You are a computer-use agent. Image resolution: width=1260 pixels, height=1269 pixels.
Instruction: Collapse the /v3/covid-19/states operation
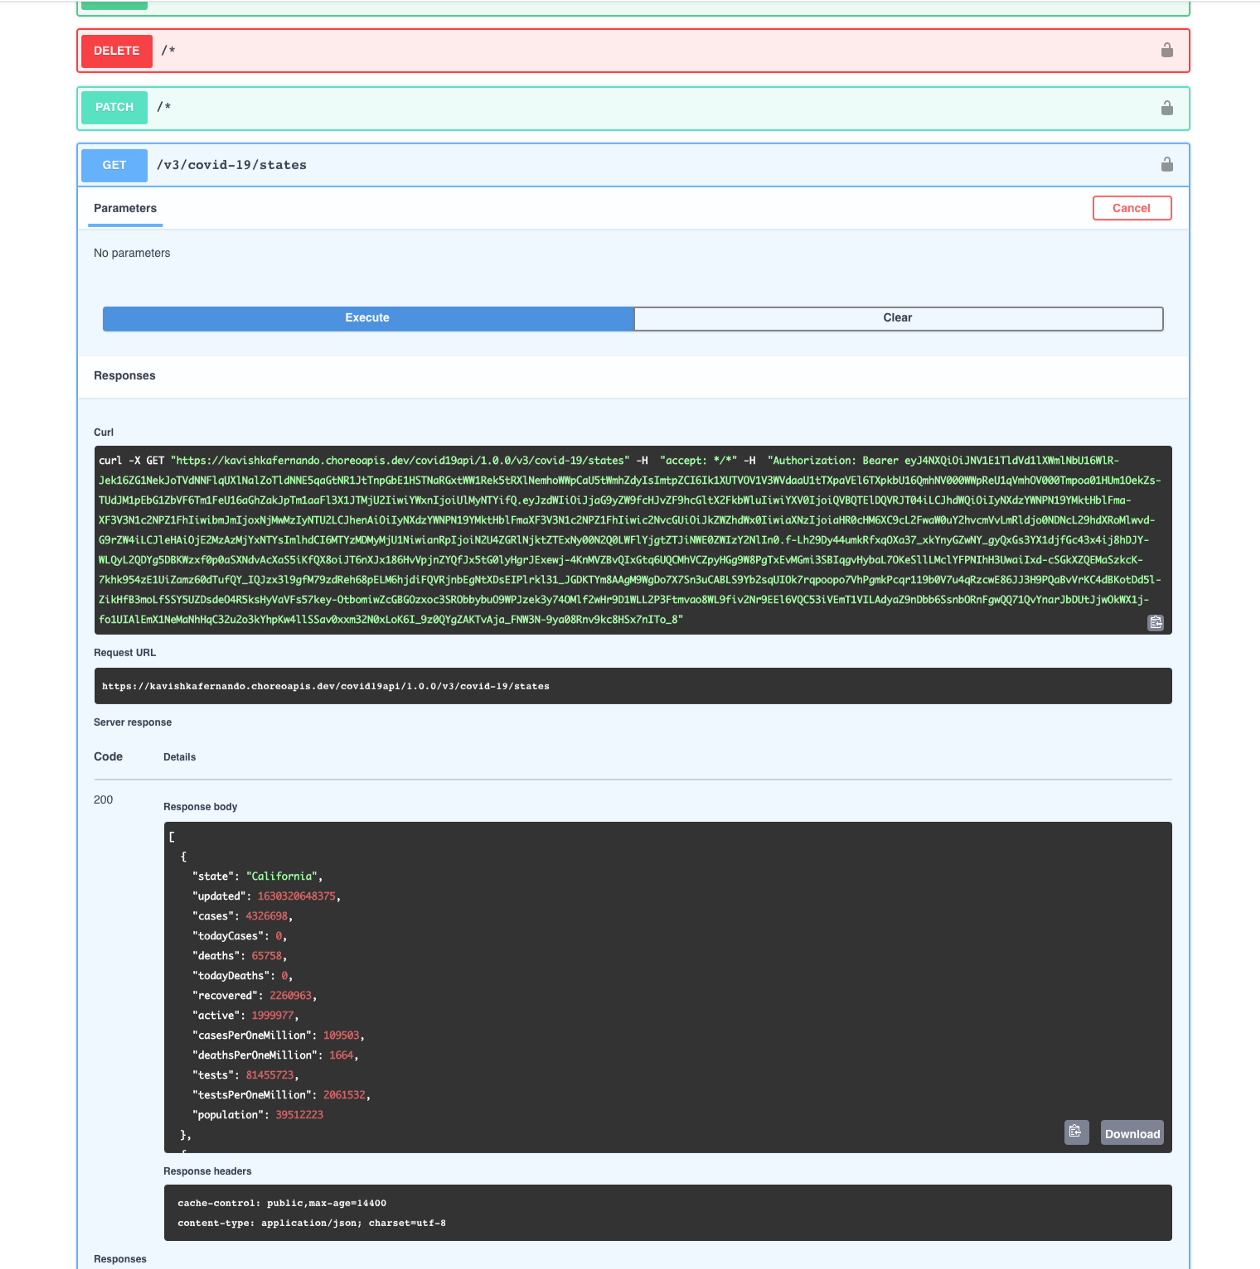(232, 165)
